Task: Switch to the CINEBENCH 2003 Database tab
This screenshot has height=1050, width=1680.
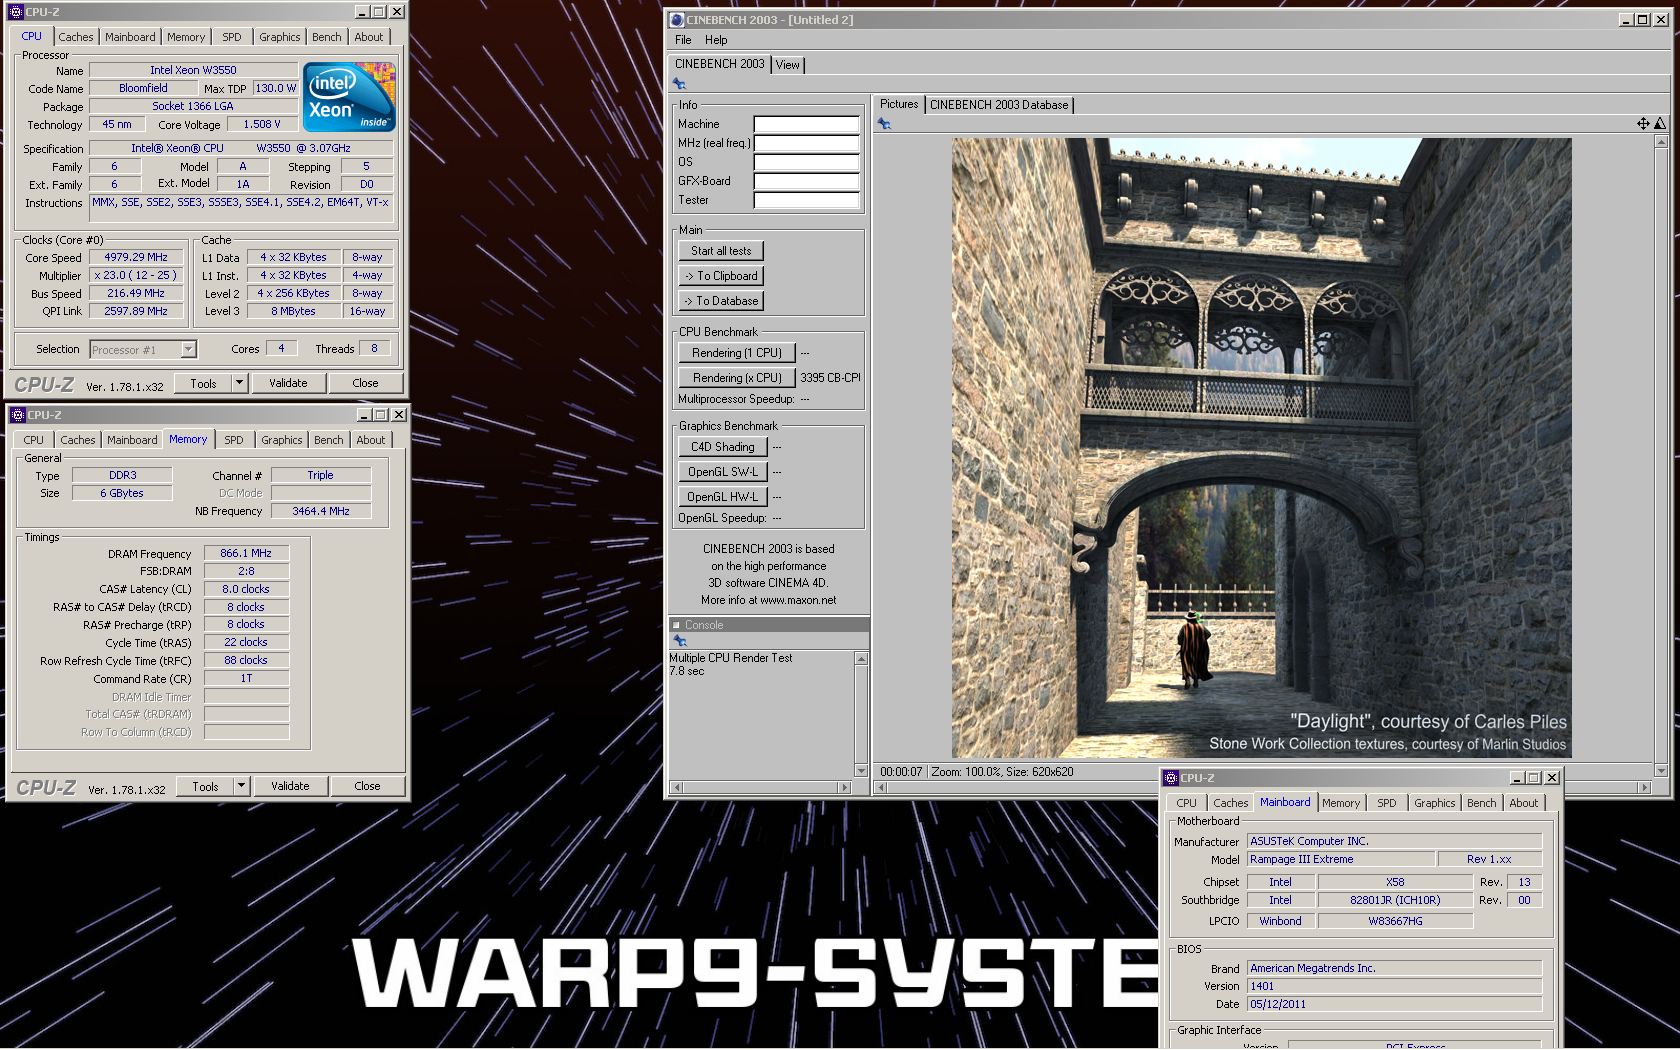Action: point(999,105)
